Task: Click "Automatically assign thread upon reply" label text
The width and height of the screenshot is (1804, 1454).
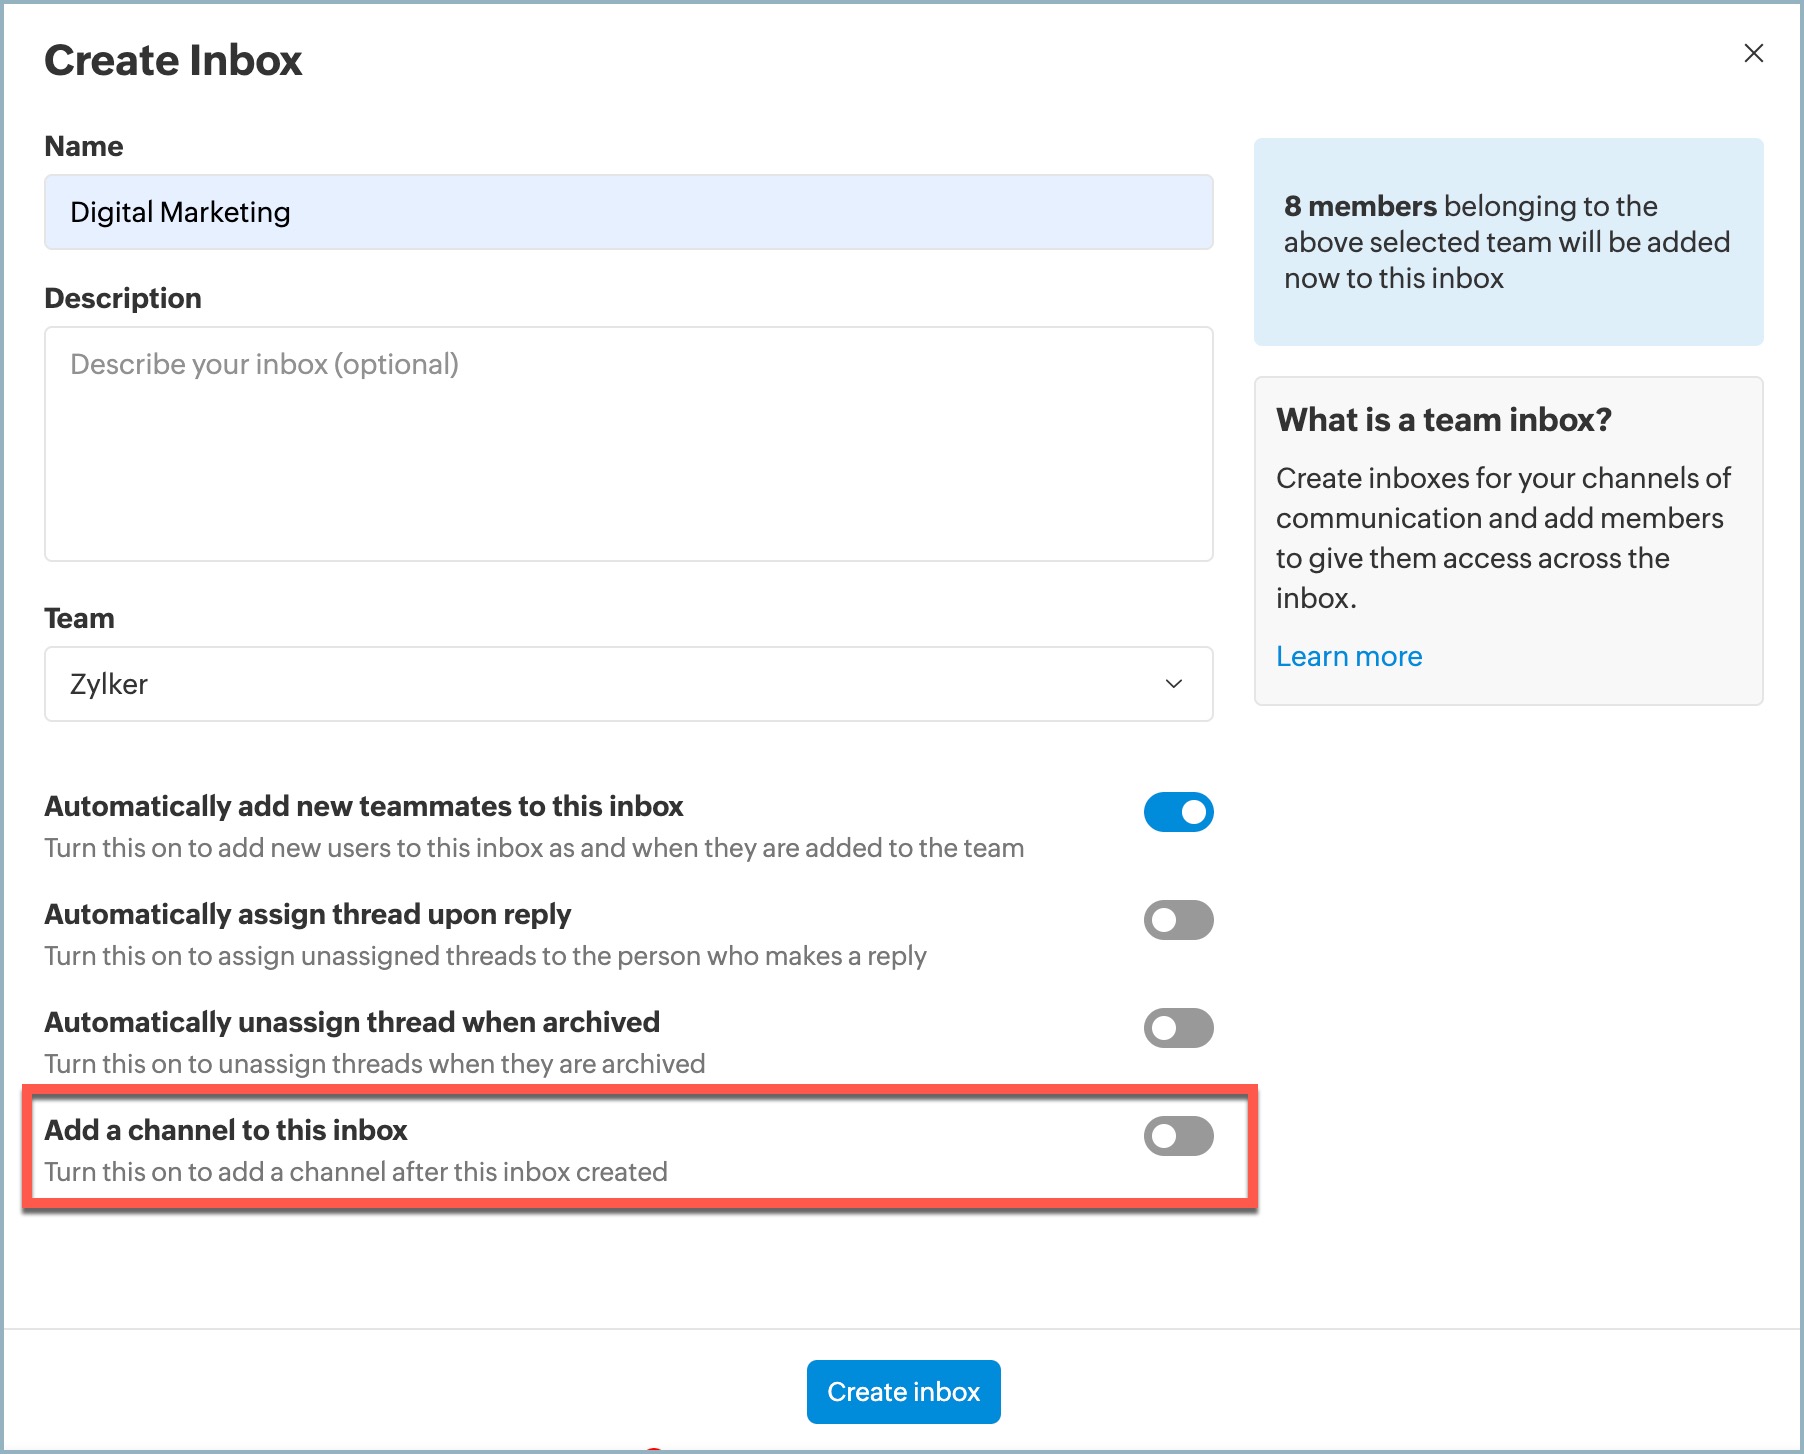Action: (307, 914)
